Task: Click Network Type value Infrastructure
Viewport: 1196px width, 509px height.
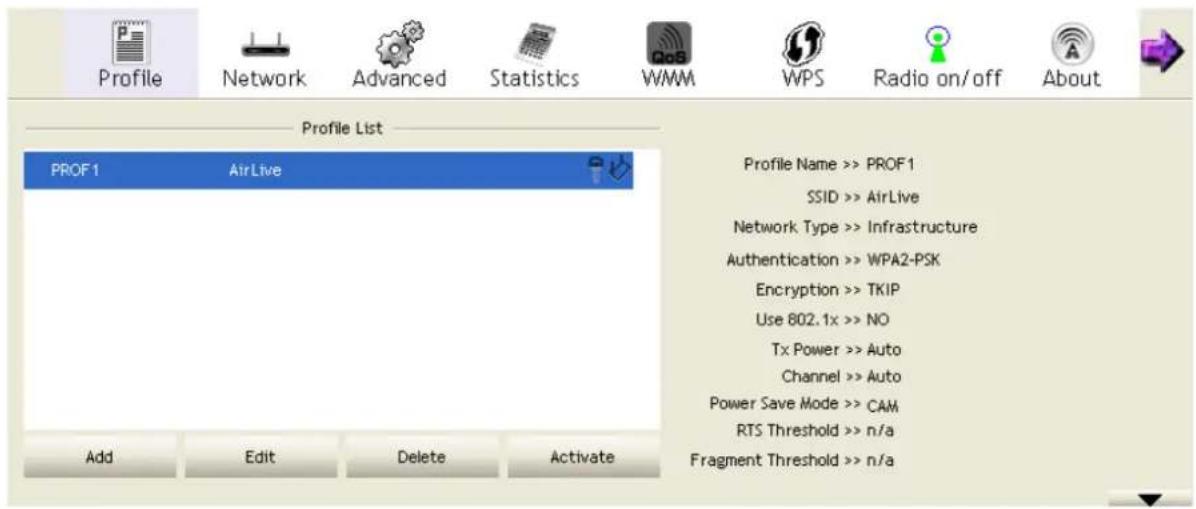Action: (x=922, y=227)
